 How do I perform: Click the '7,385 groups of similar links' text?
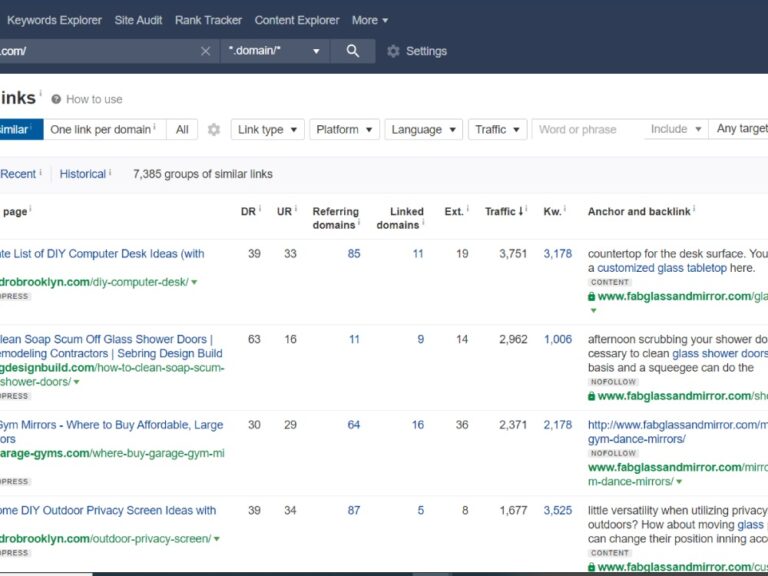pyautogui.click(x=203, y=174)
